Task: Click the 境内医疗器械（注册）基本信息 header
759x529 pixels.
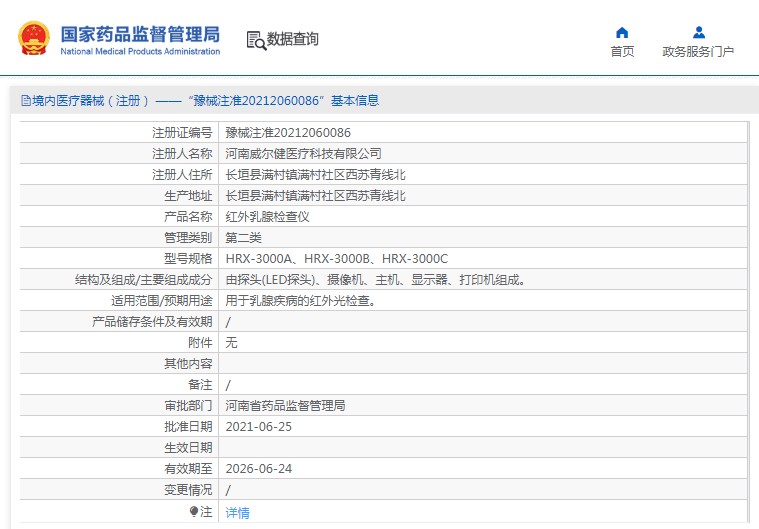Action: 200,101
